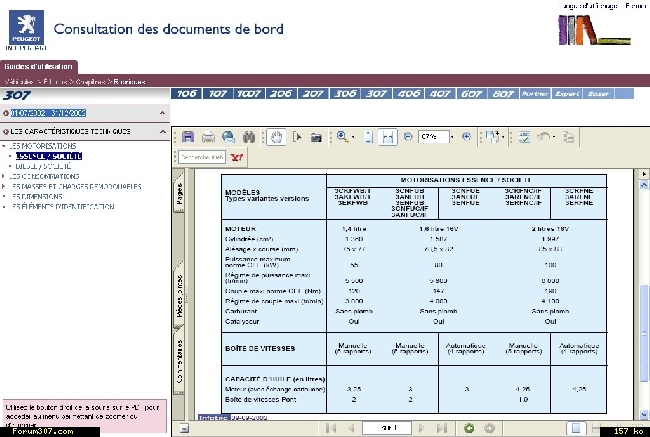Select the Expert model tab

(567, 94)
